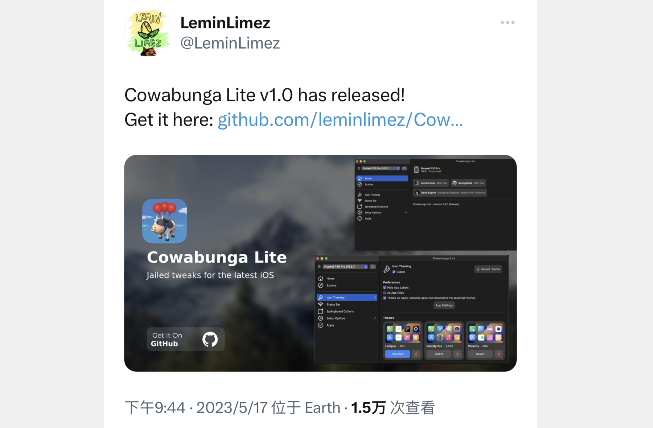Viewport: 653px width, 428px height.
Task: Open device dropdown in lower app window
Action: (x=345, y=266)
